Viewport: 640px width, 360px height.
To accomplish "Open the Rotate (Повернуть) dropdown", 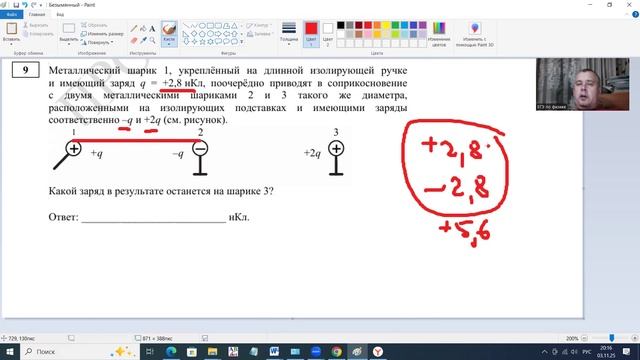I will click(x=97, y=42).
